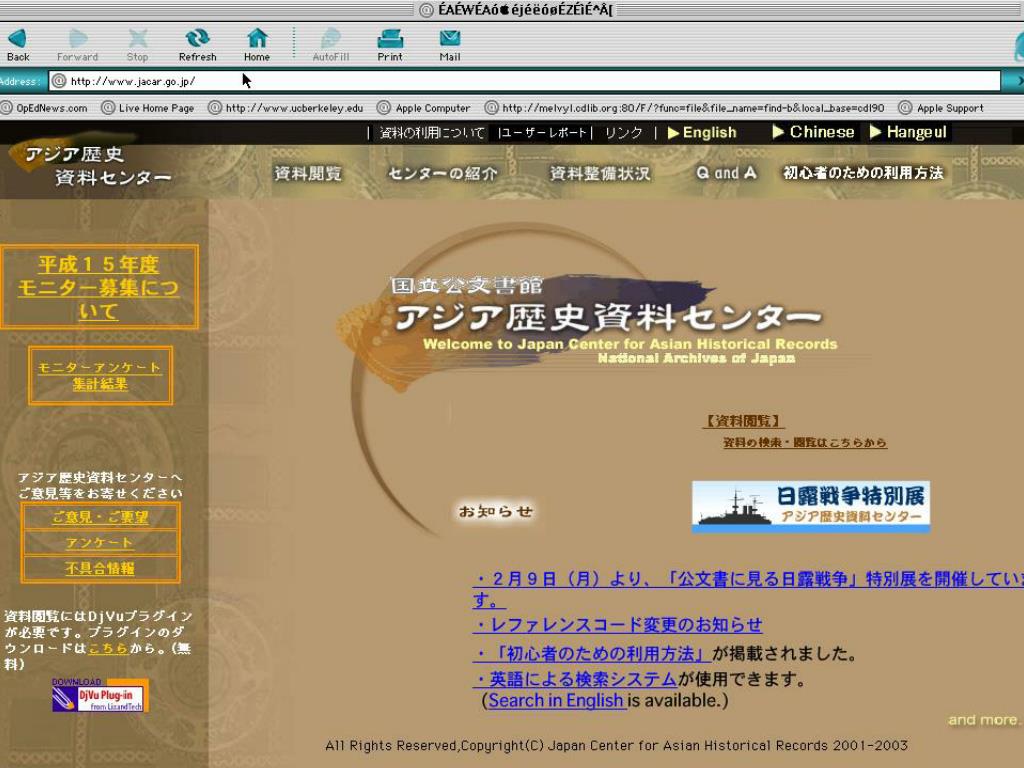Screen dimensions: 1024x768
Task: Click the copyright notice All Rights Reserved text
Action: [x=616, y=745]
